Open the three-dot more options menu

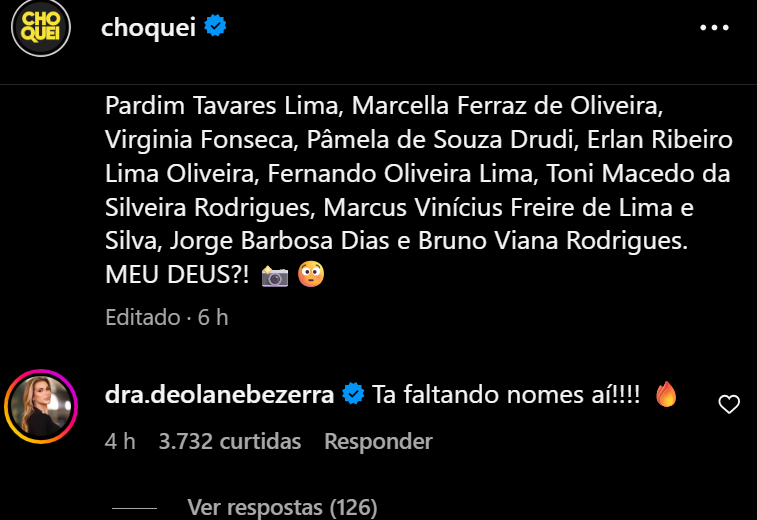pyautogui.click(x=715, y=28)
